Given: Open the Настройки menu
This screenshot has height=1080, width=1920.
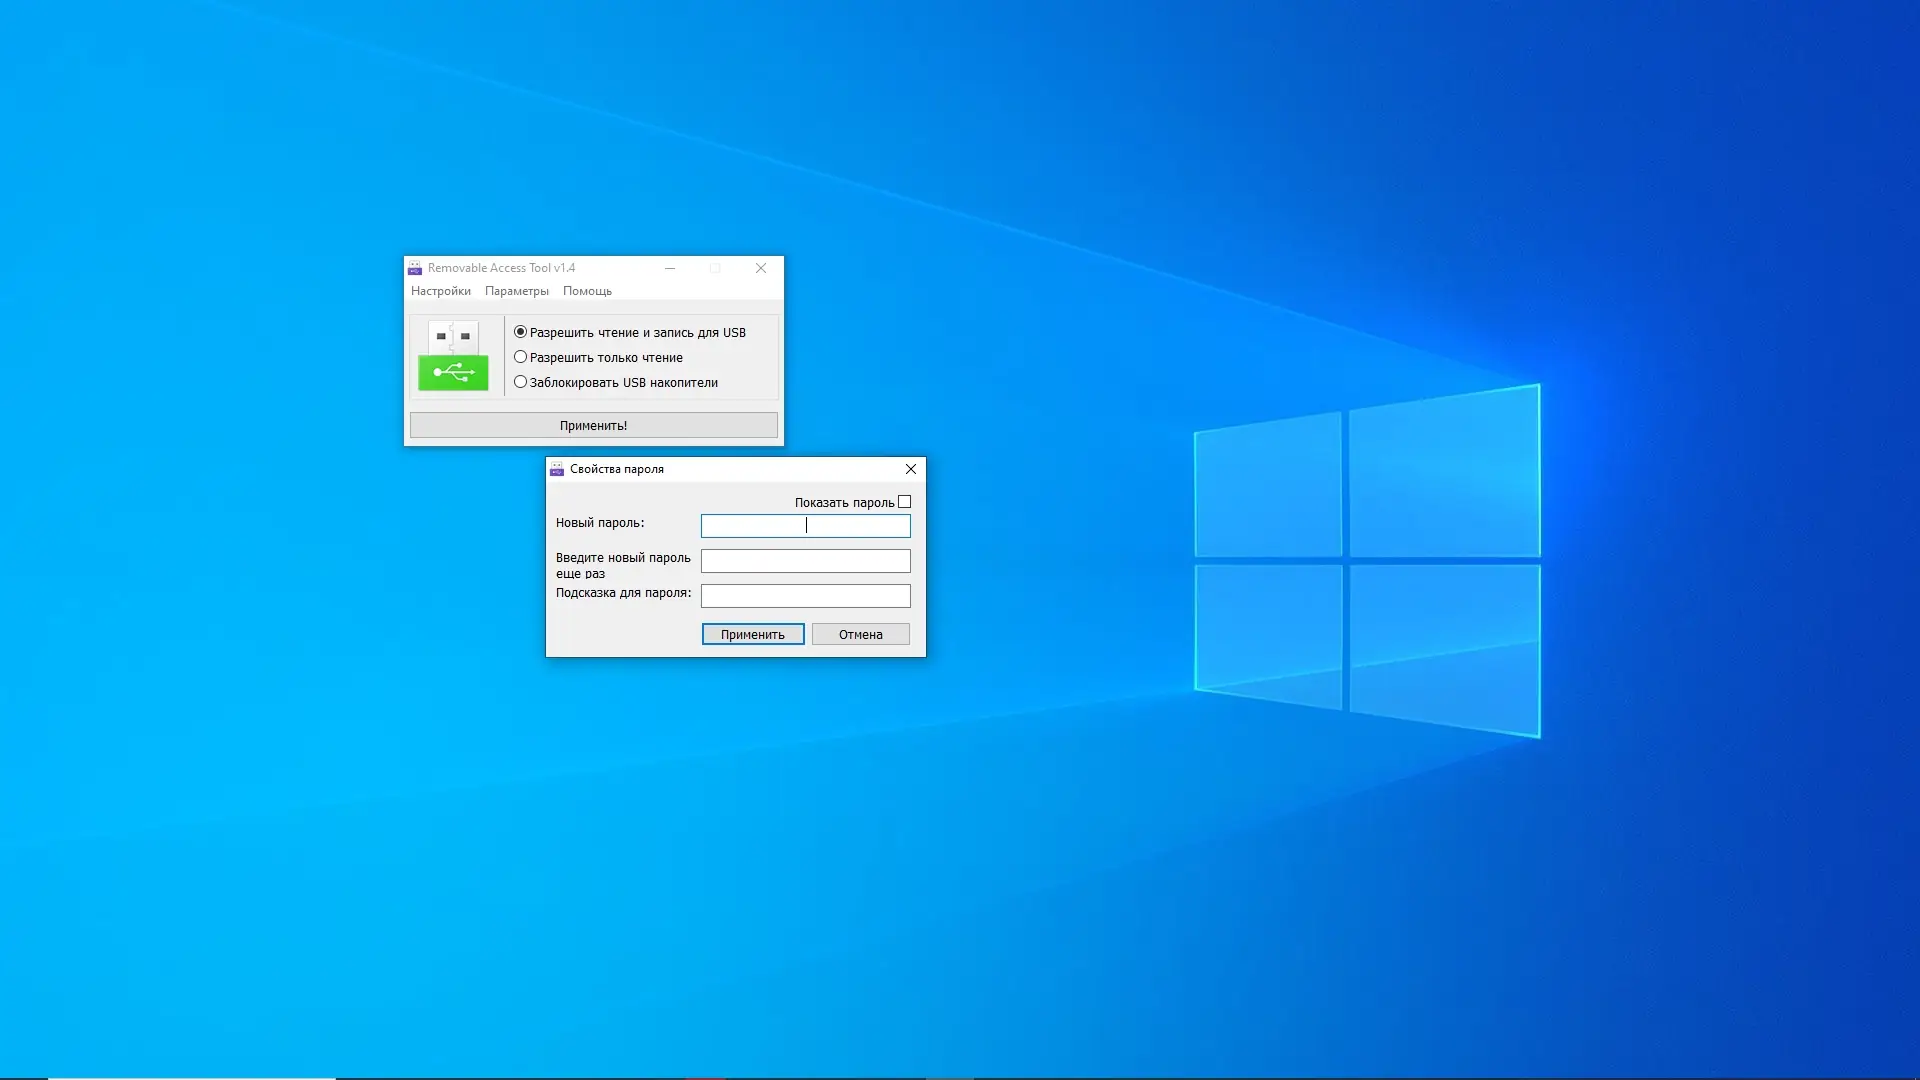Looking at the screenshot, I should click(440, 291).
